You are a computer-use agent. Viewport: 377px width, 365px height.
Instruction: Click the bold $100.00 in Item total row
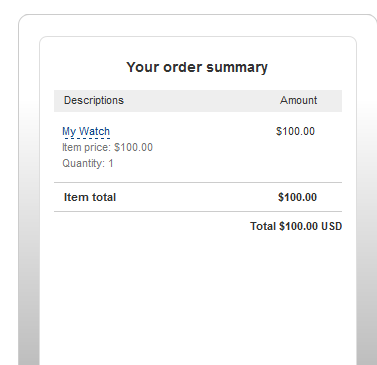pos(297,197)
